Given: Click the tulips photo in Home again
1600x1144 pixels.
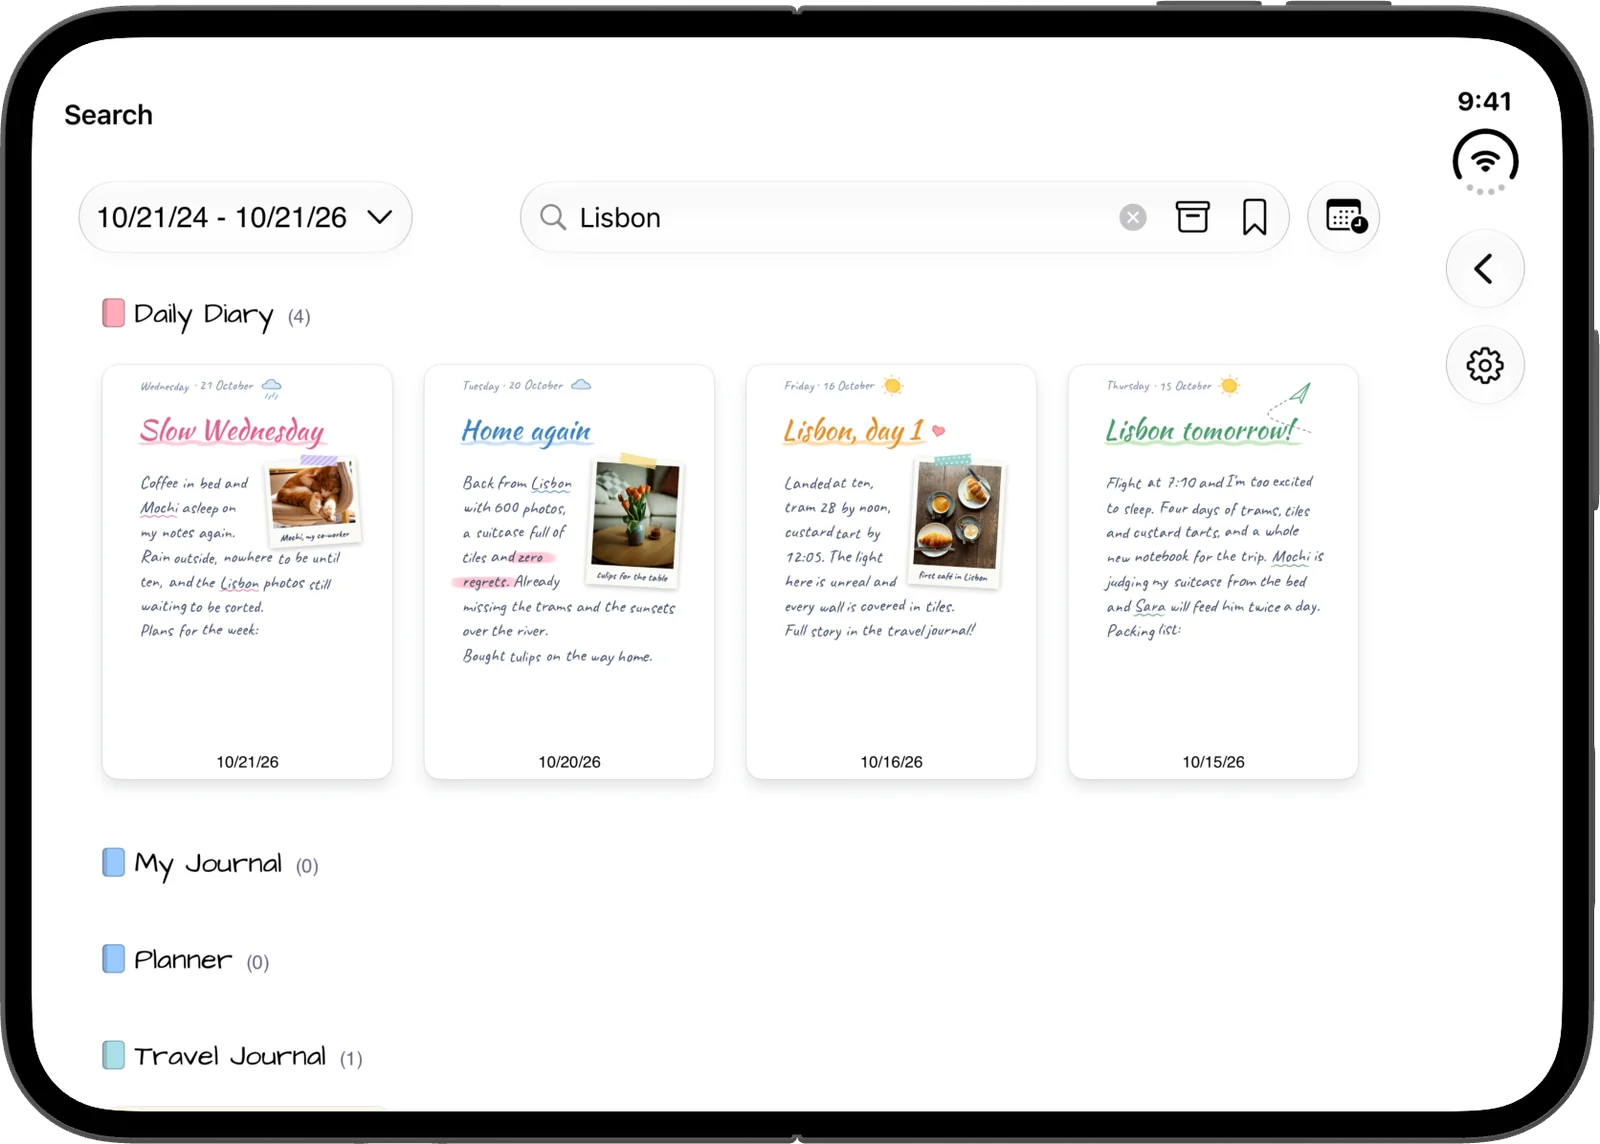Looking at the screenshot, I should tap(634, 520).
